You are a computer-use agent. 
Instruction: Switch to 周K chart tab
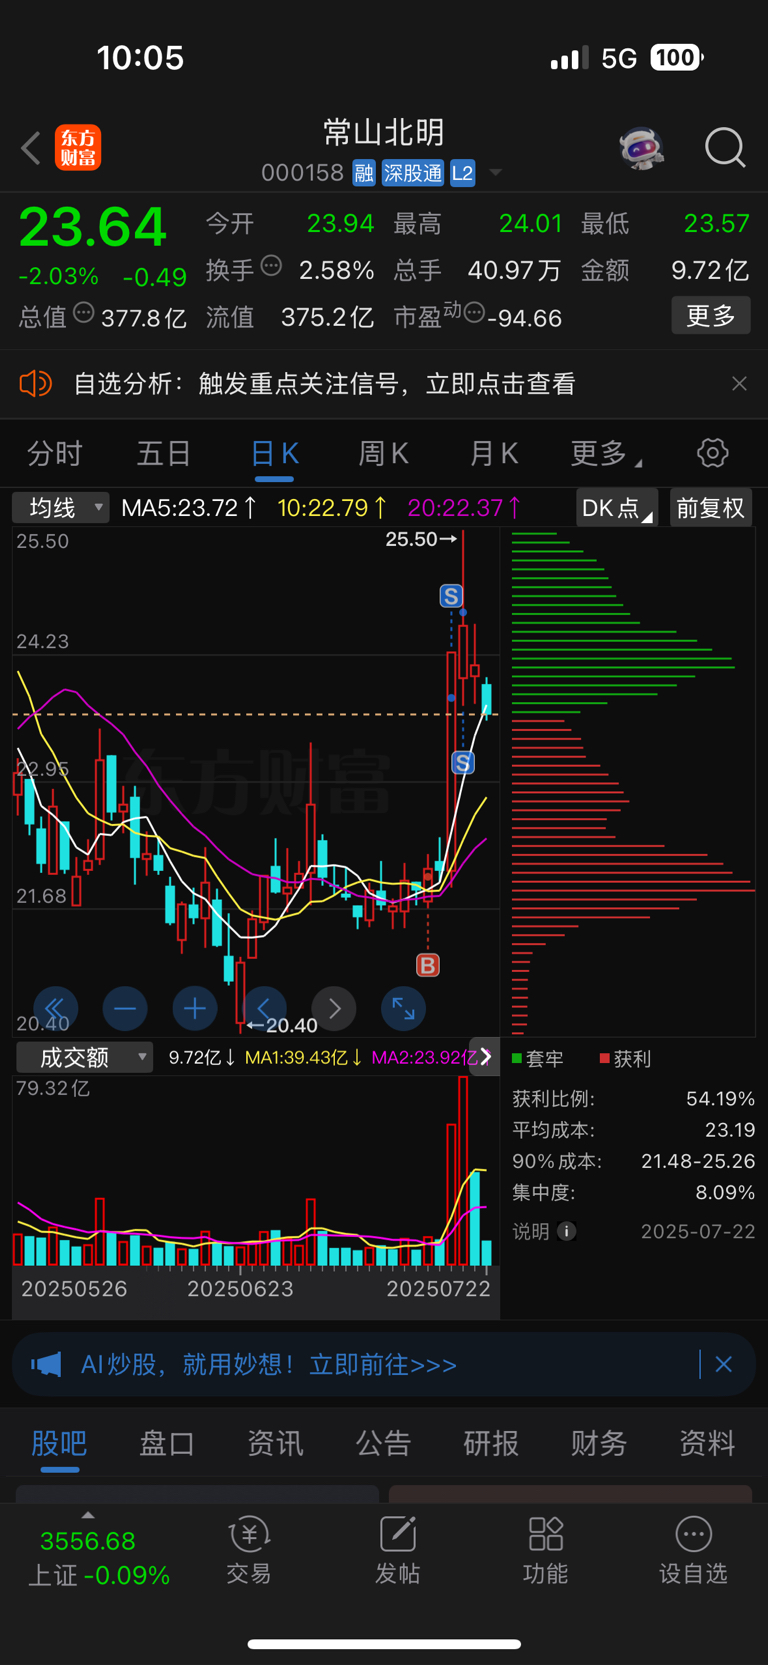click(384, 454)
